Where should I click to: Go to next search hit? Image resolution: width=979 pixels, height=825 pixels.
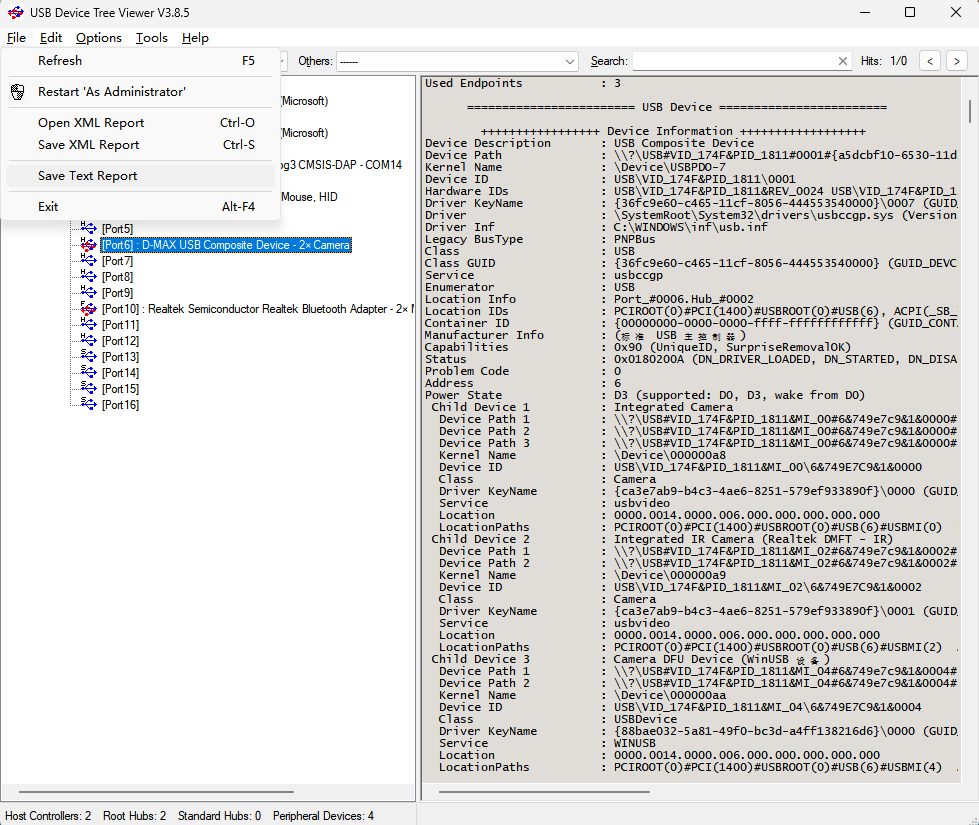click(x=957, y=61)
